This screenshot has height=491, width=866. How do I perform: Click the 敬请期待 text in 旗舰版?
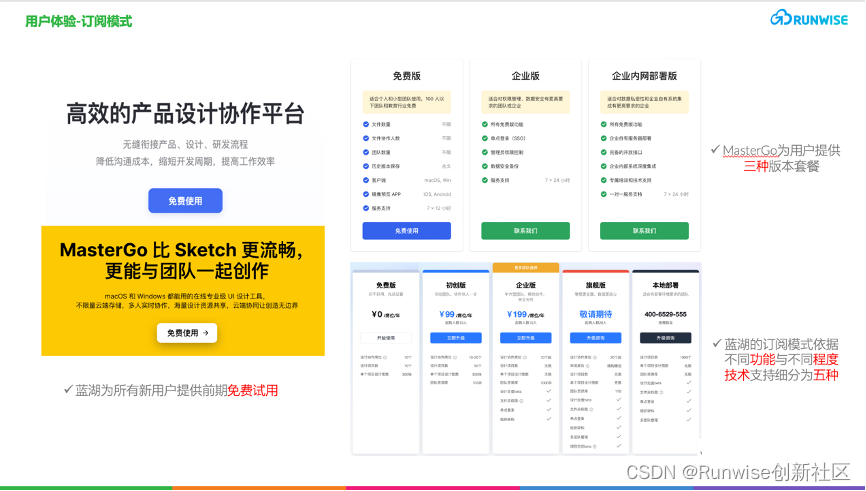[595, 314]
